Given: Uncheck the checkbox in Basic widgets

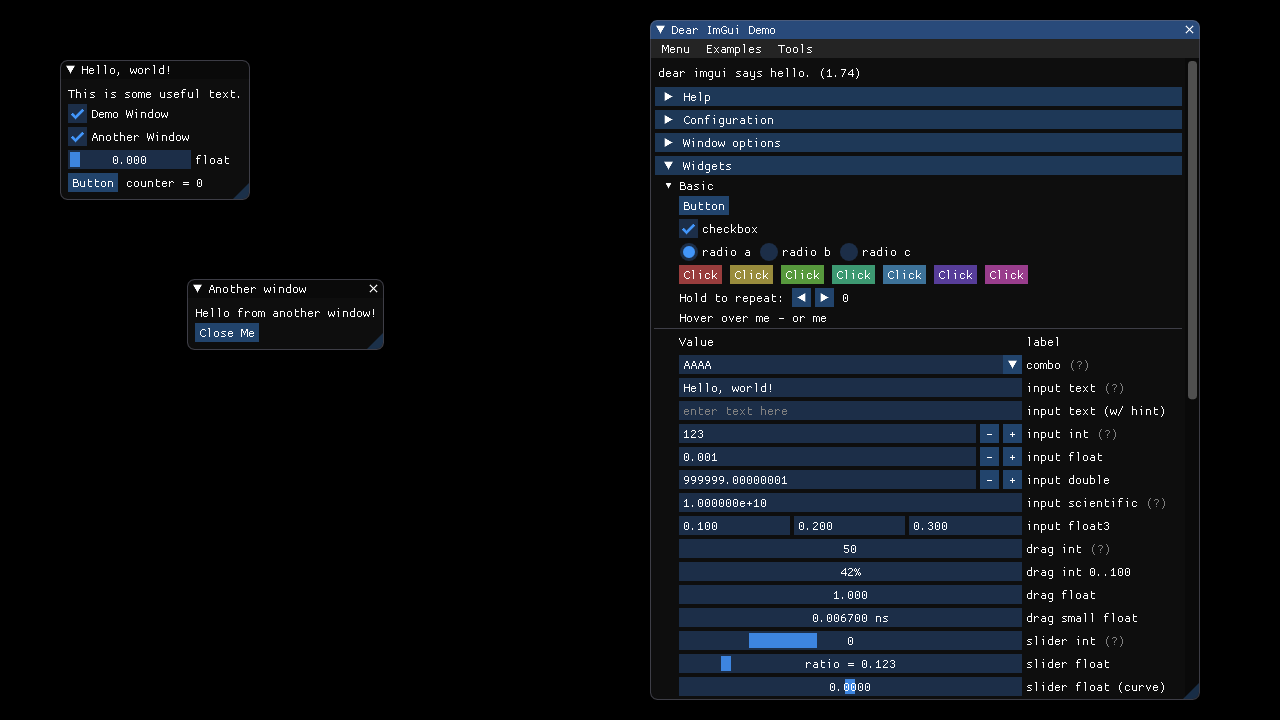Looking at the screenshot, I should tap(688, 229).
